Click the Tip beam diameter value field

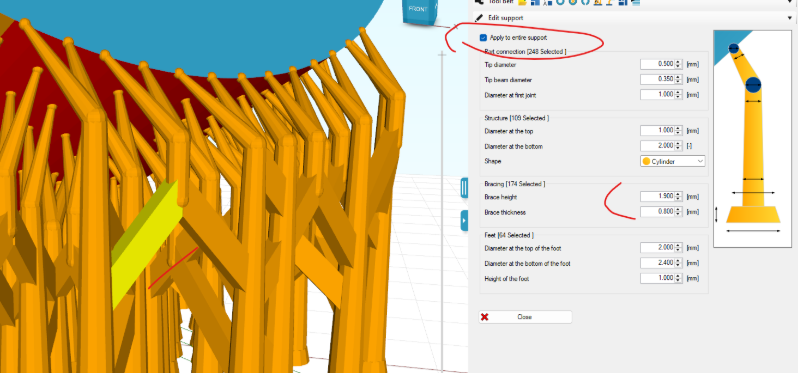657,79
